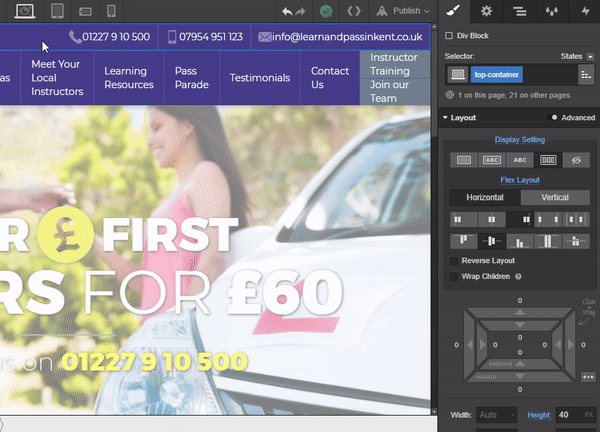Select the 07954 951 123 mobile link

205,37
